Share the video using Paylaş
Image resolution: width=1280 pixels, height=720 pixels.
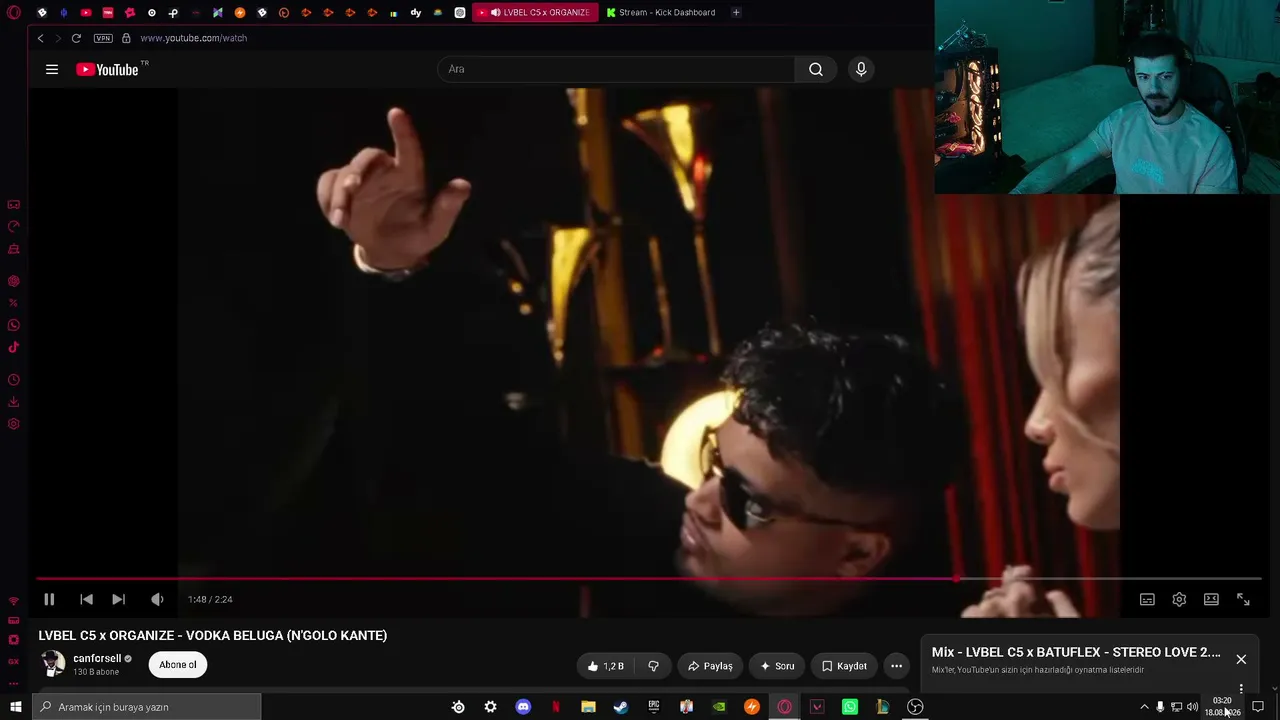coord(710,666)
